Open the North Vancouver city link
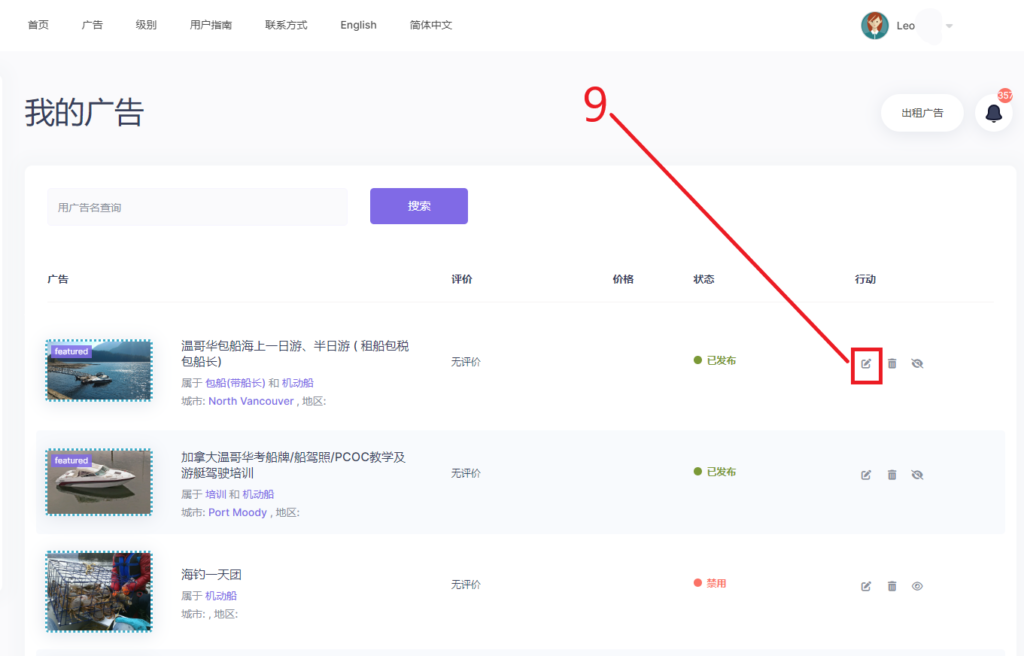 [x=251, y=401]
